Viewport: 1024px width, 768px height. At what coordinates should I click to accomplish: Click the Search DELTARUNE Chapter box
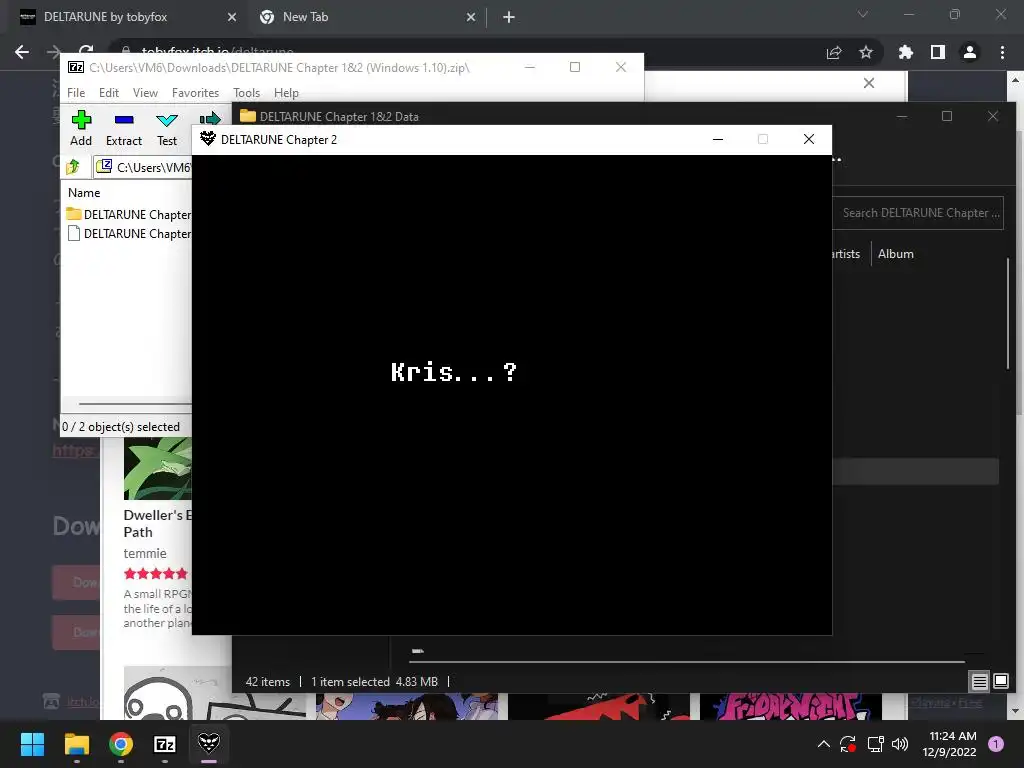(918, 213)
